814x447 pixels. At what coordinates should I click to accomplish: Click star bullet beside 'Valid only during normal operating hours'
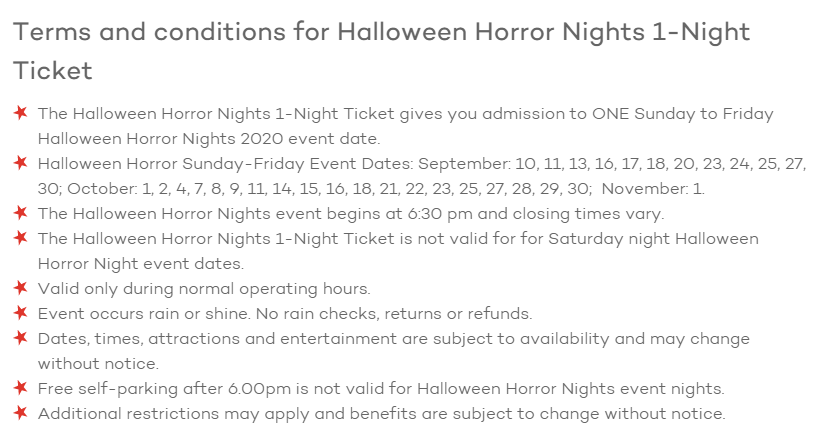pos(20,288)
